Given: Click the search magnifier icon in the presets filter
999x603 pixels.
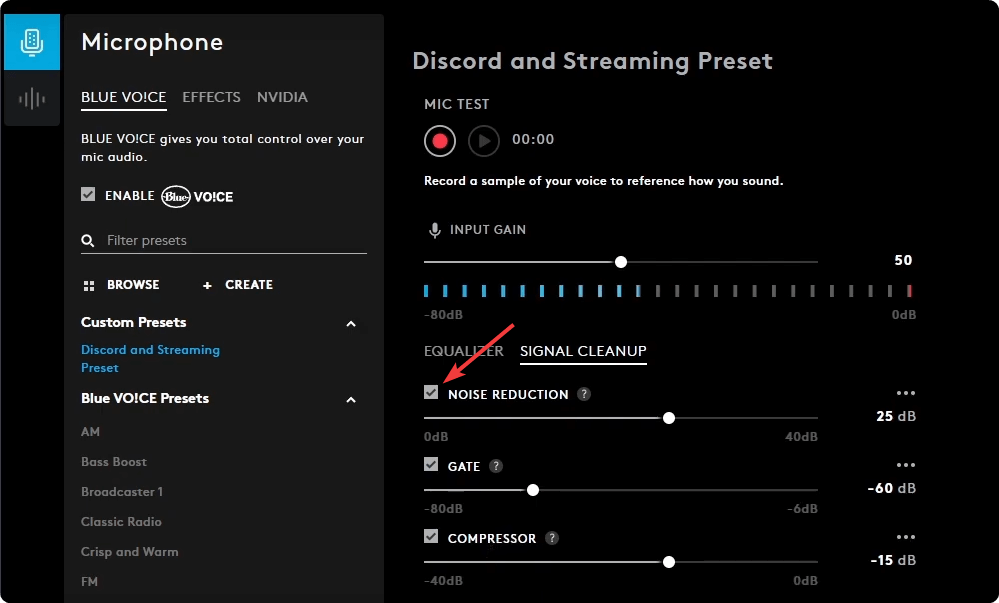Looking at the screenshot, I should pos(88,241).
